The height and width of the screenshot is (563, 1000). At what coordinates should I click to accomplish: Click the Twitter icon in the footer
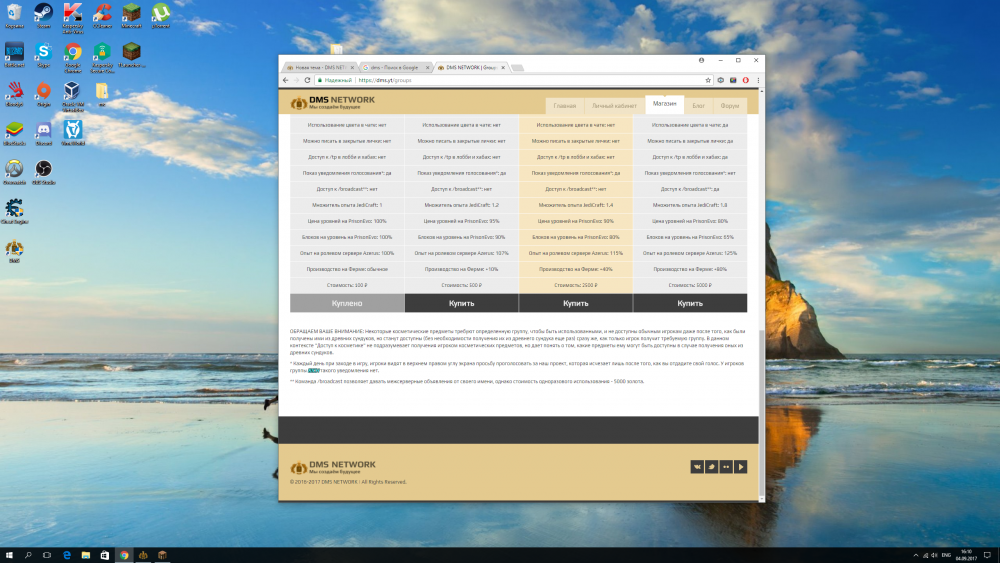711,466
